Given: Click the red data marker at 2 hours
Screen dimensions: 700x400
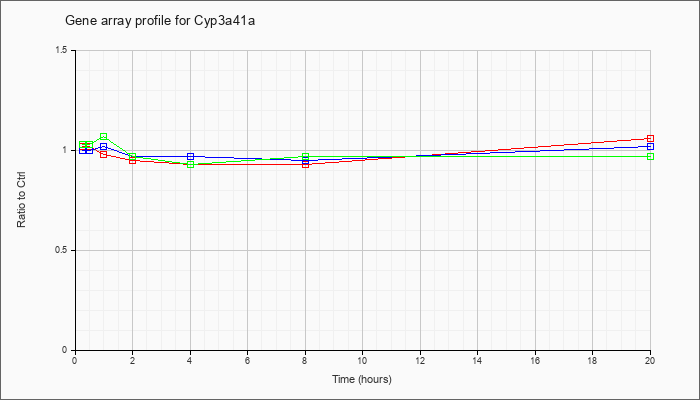Looking at the screenshot, I should tap(133, 161).
